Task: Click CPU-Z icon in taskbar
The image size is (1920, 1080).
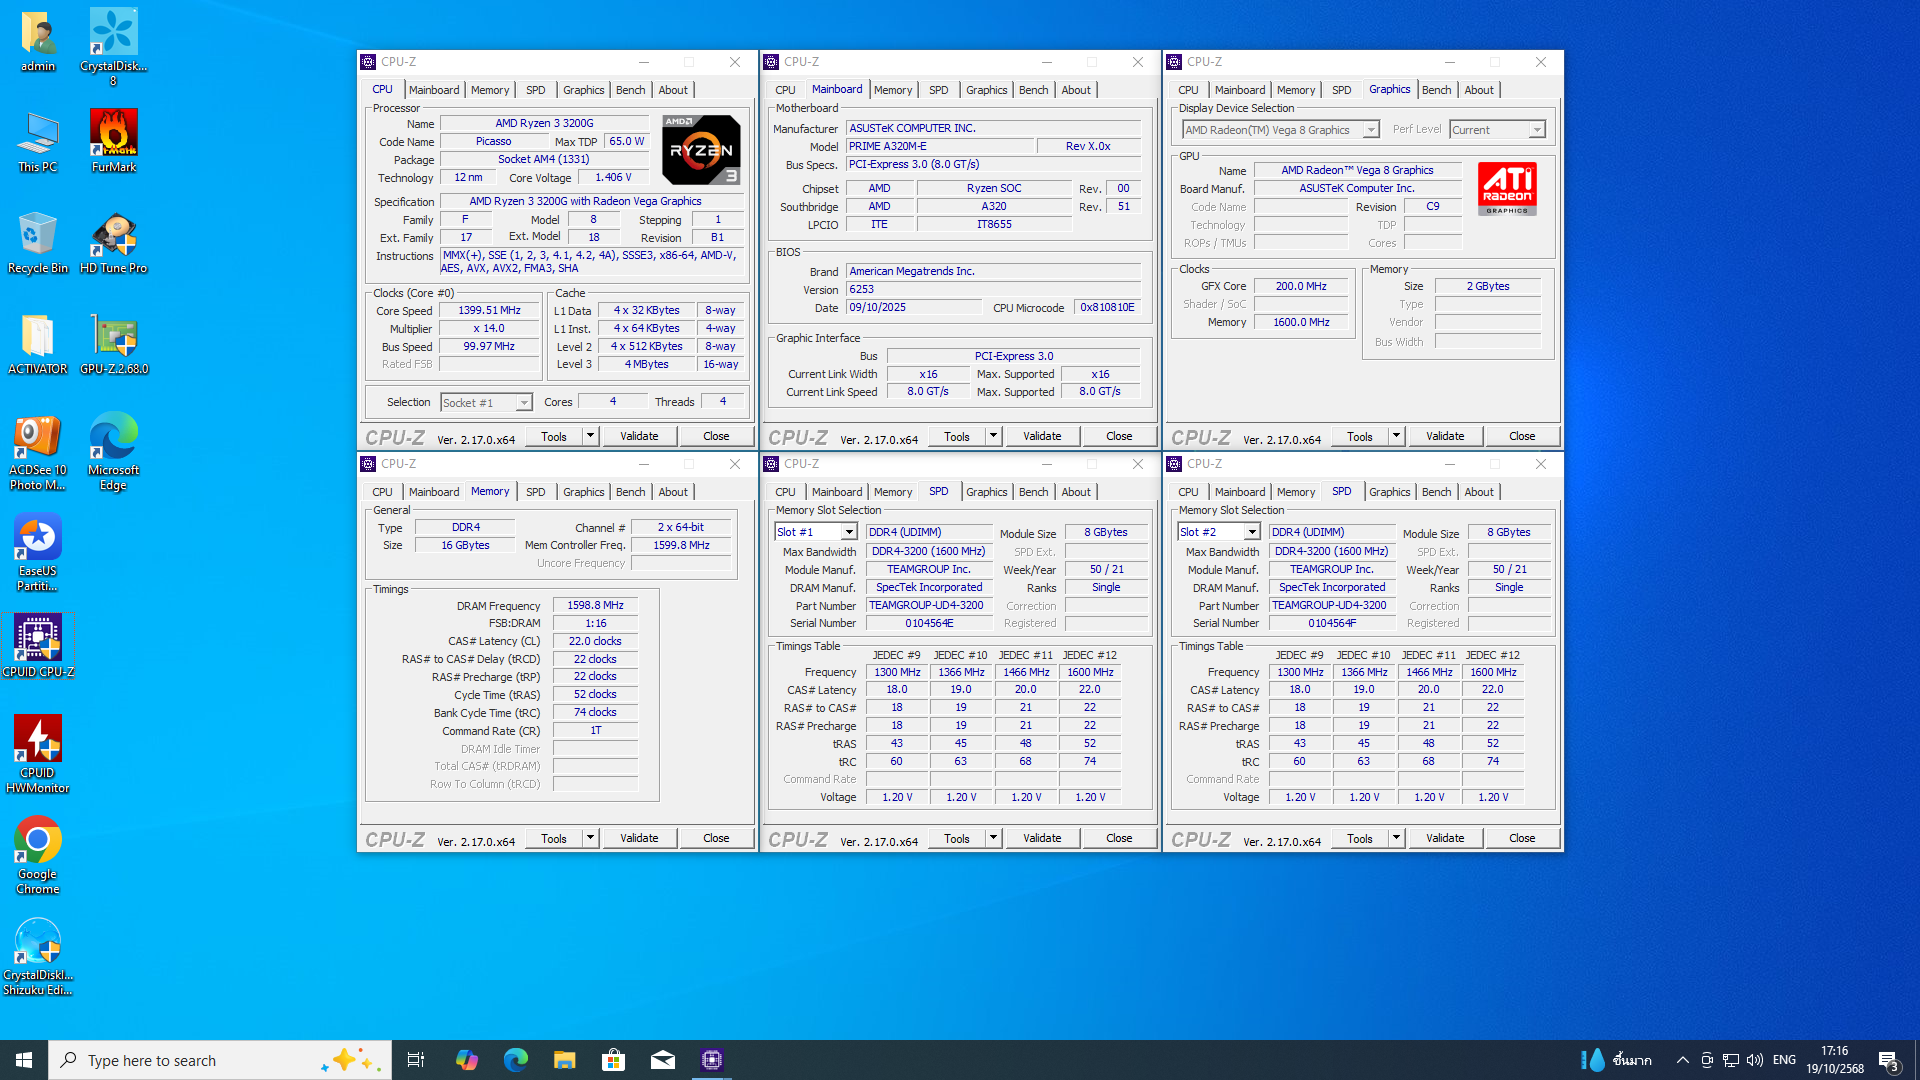Action: tap(711, 1060)
